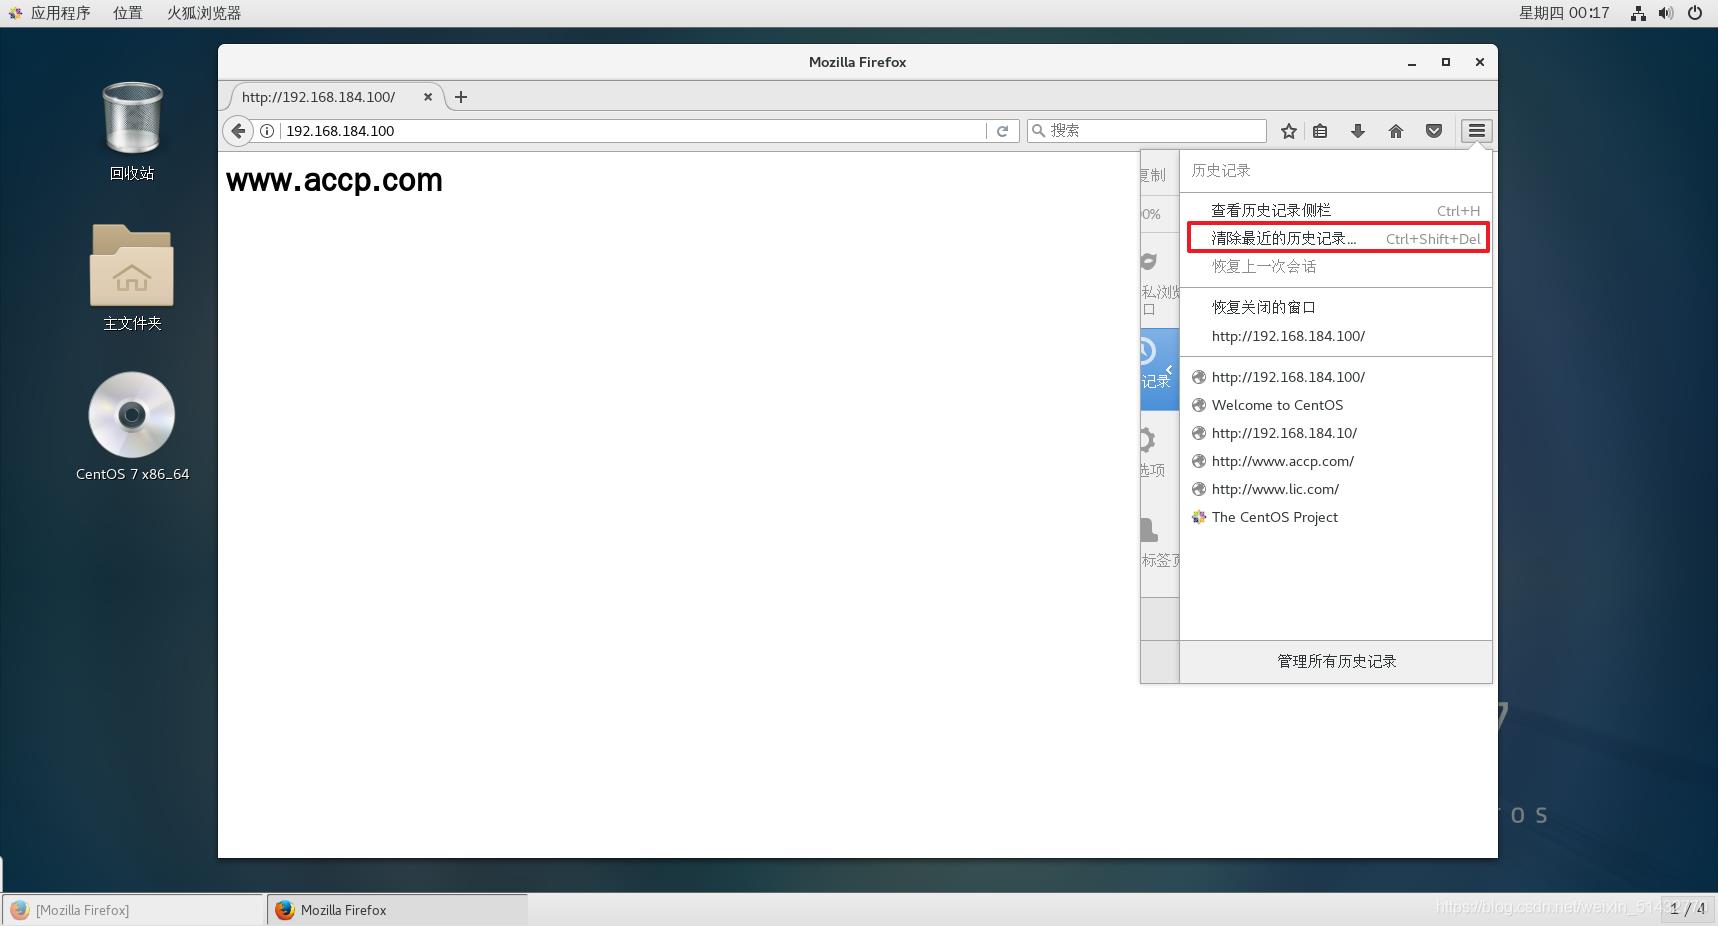Image resolution: width=1718 pixels, height=926 pixels.
Task: Open the power menu tray icon
Action: point(1695,13)
